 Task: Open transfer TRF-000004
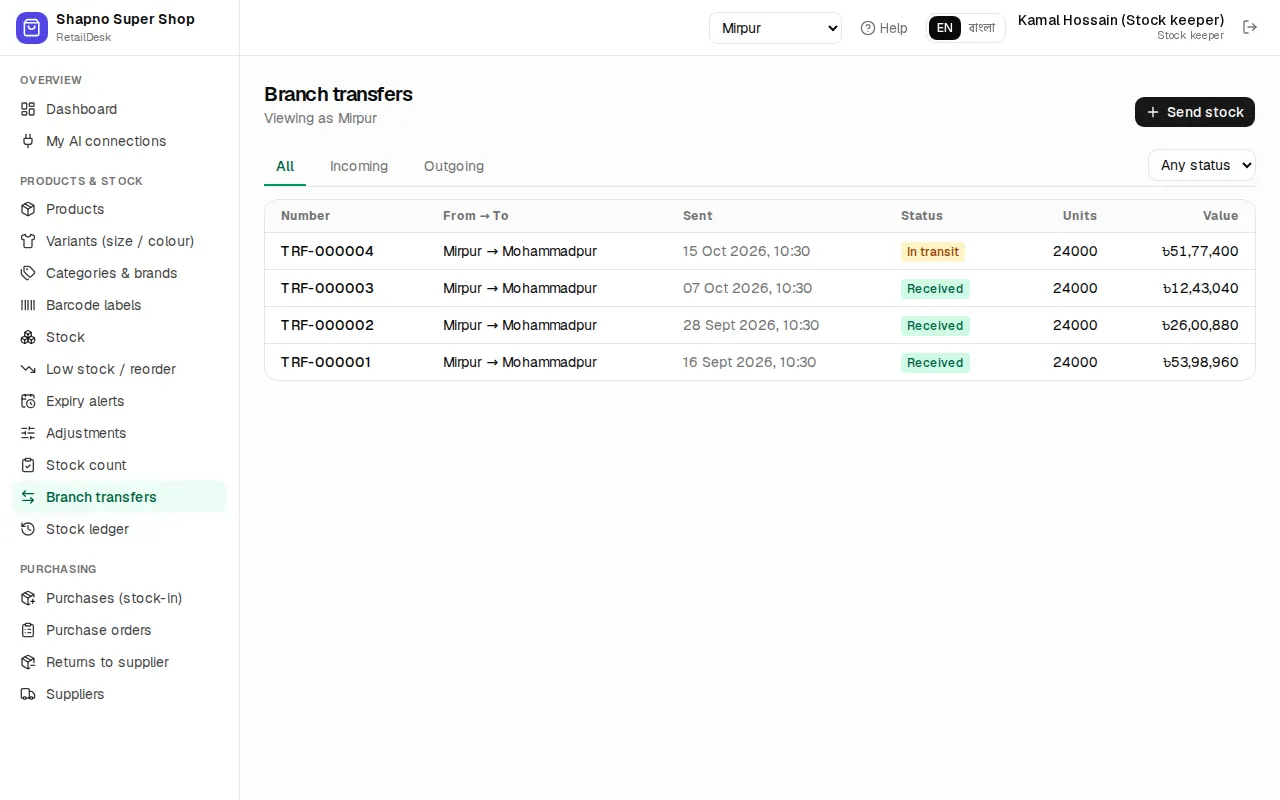327,251
